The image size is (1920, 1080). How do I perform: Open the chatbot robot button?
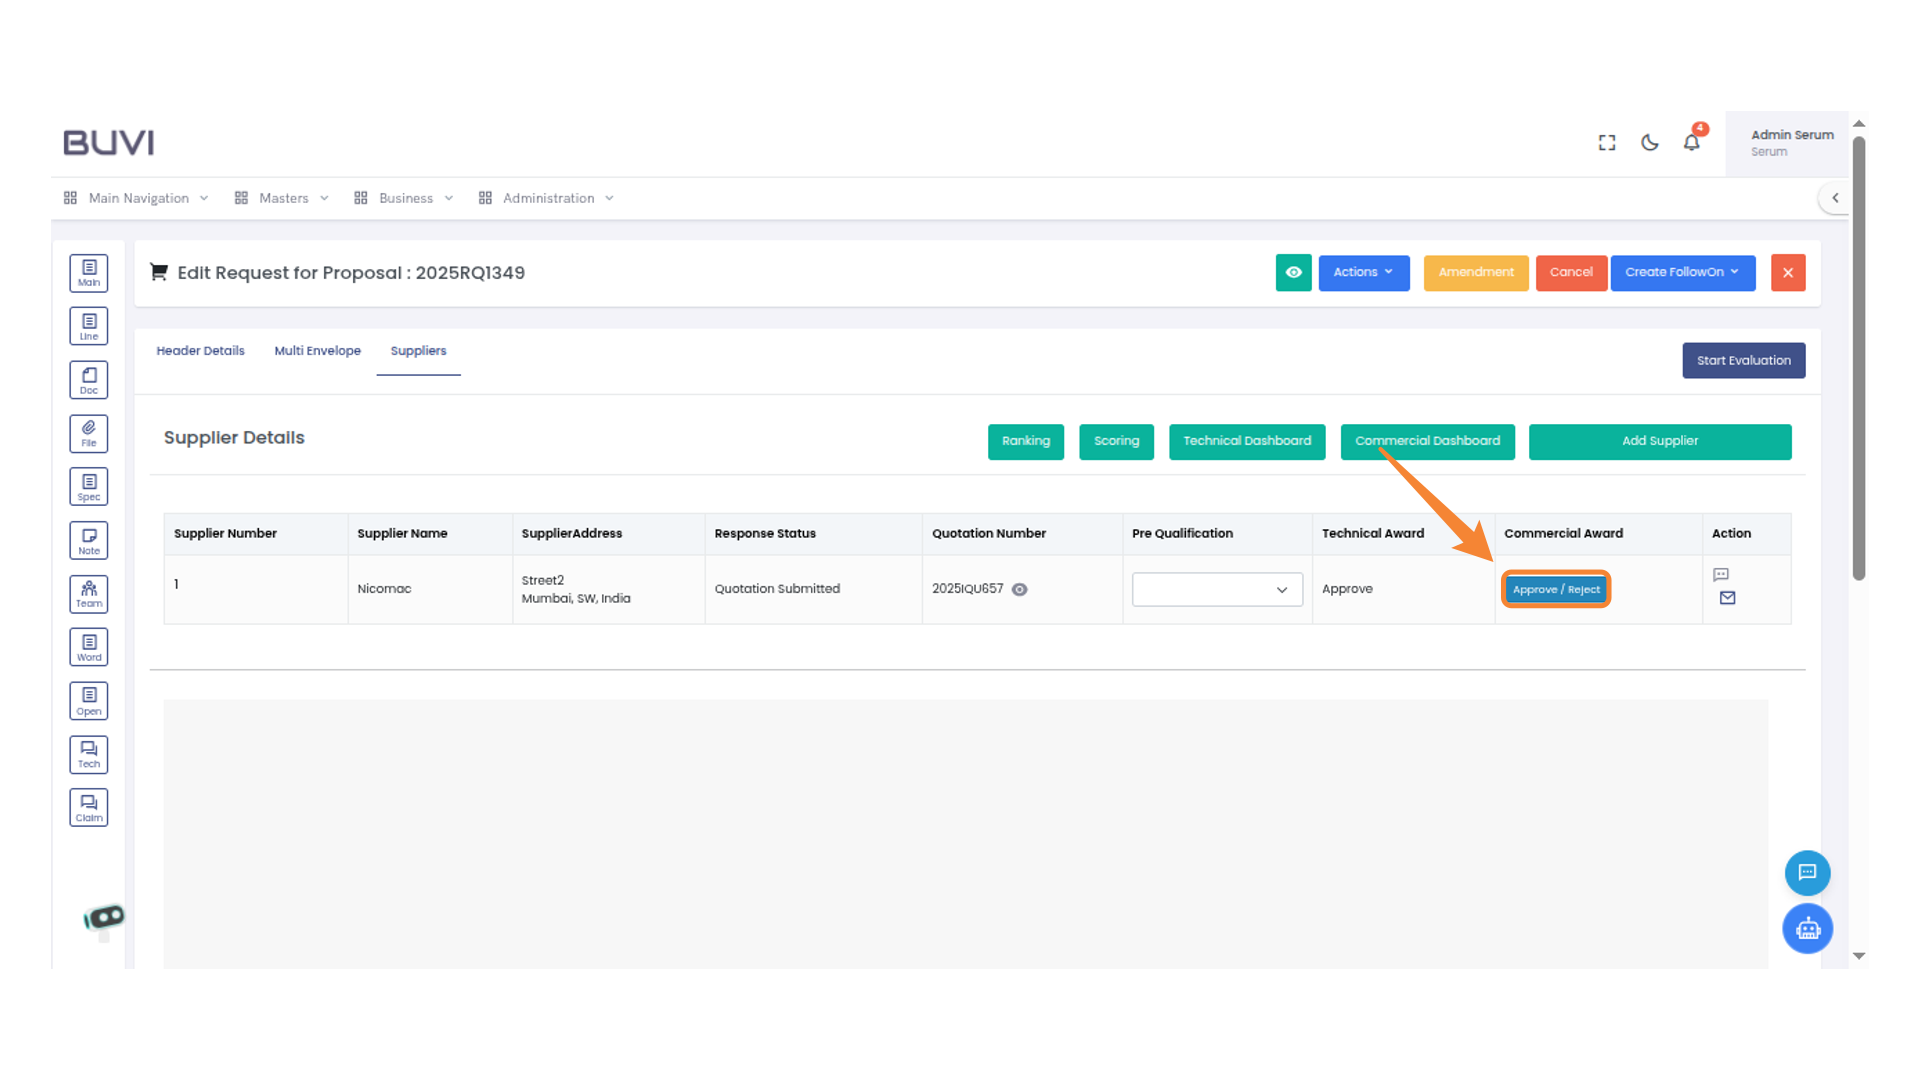coord(1807,929)
